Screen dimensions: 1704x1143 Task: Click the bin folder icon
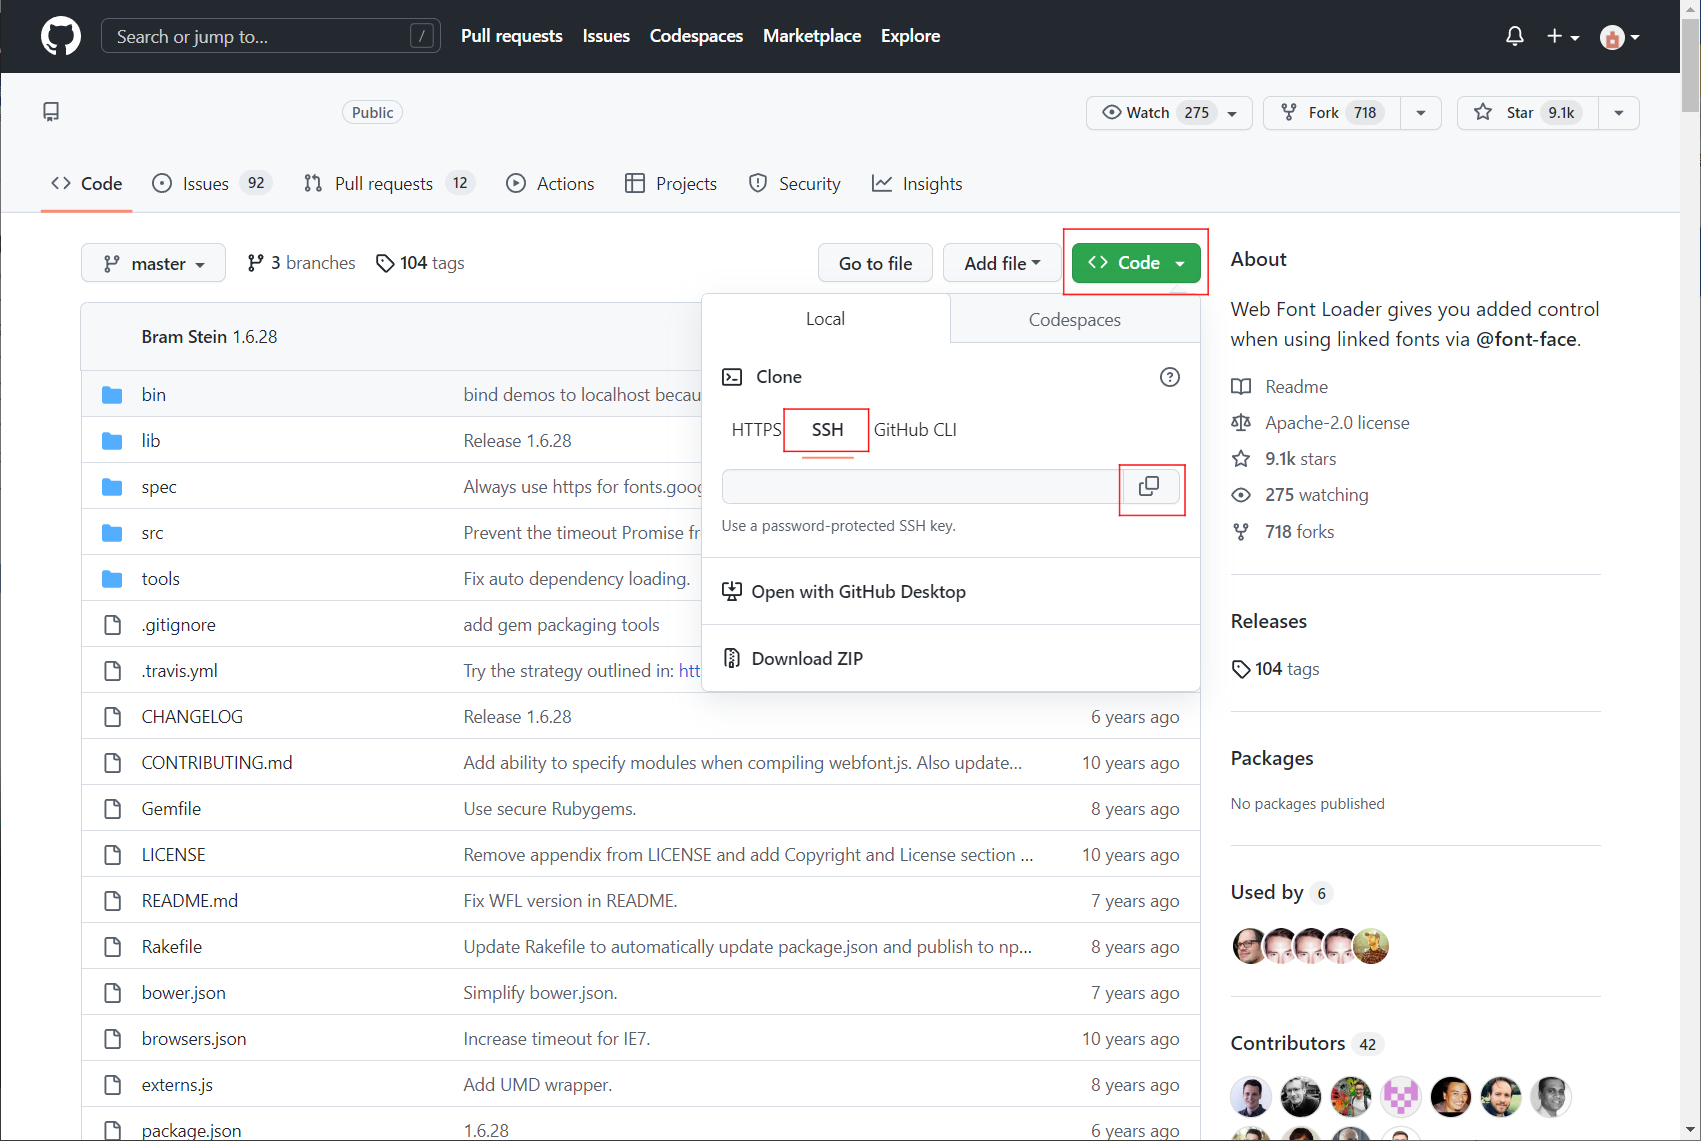click(112, 395)
